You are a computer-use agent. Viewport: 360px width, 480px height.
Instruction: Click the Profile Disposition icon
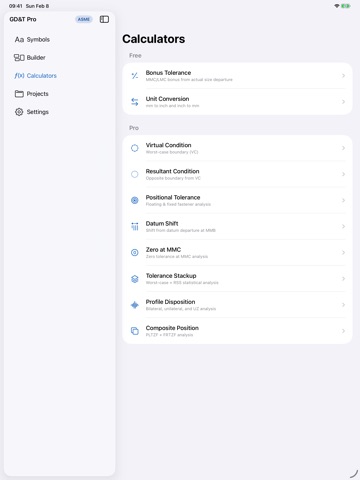click(135, 305)
